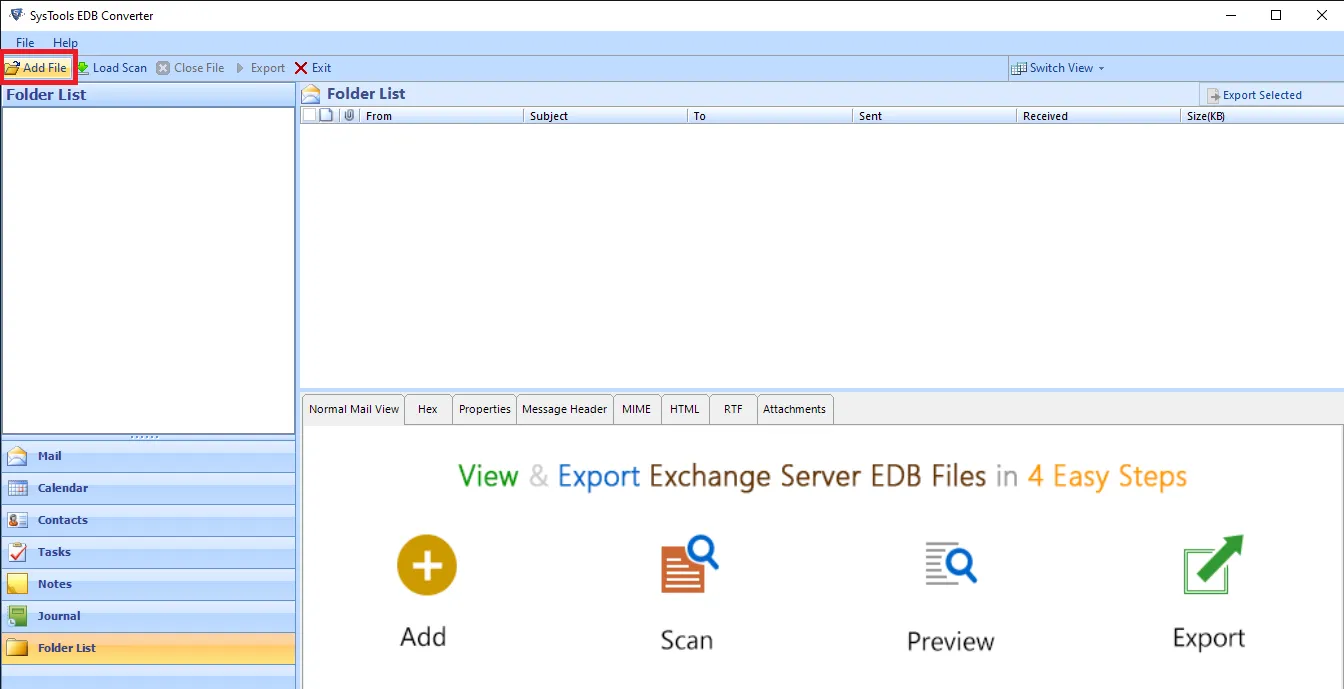Click the panel splitter grip above Mail
The height and width of the screenshot is (689, 1344).
145,437
